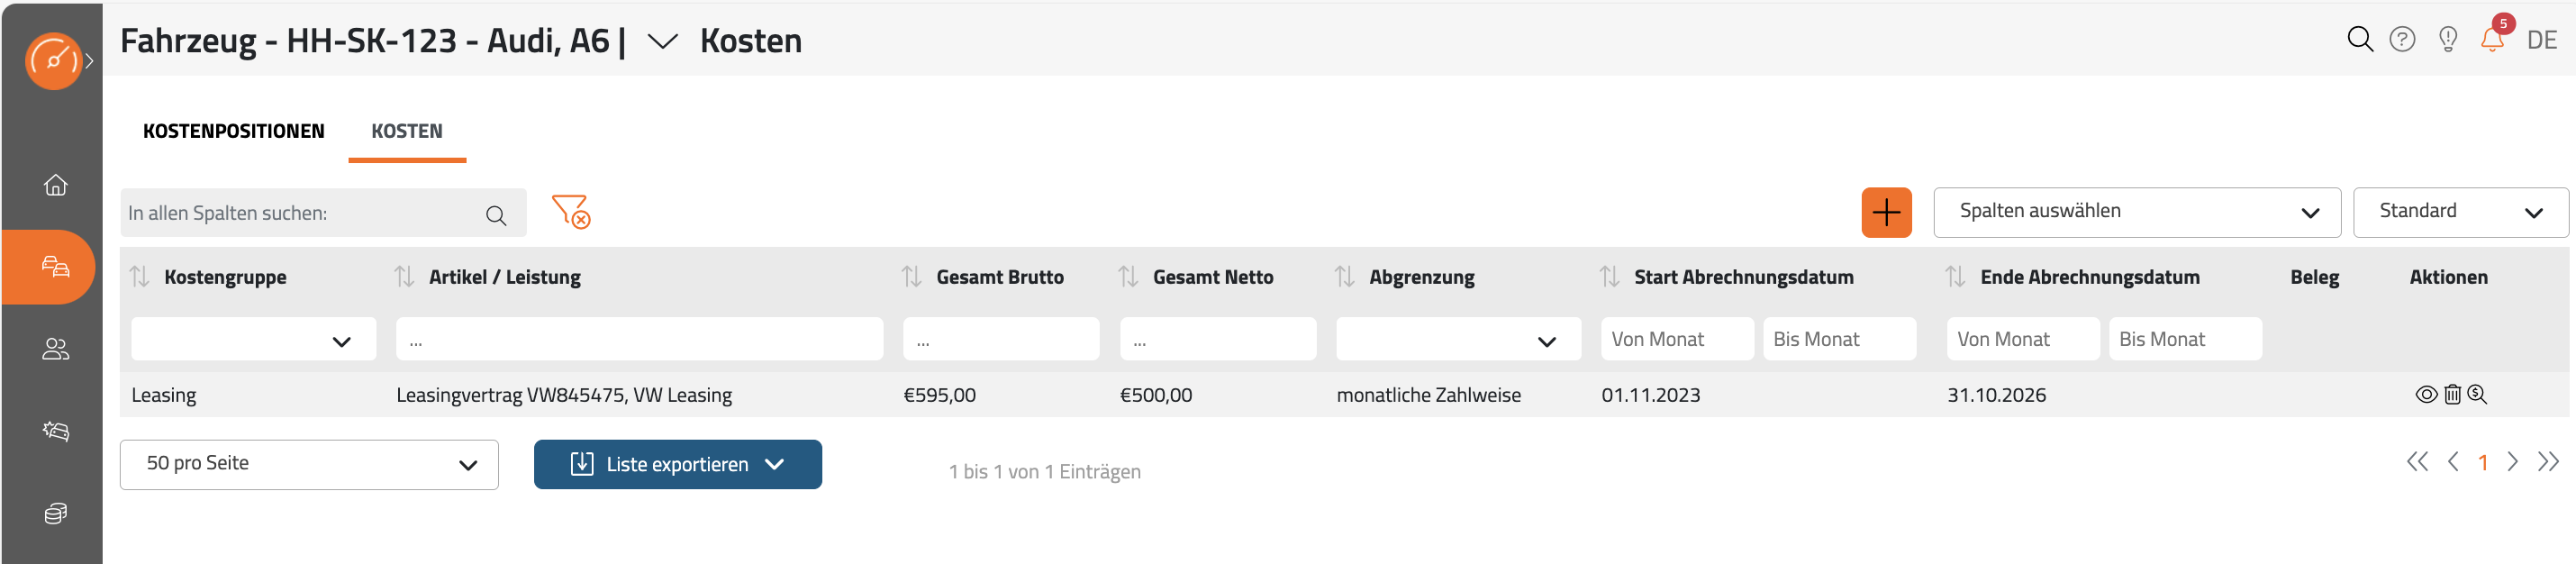Open the notifications bell icon
Viewport: 2576px width, 564px height.
point(2492,38)
